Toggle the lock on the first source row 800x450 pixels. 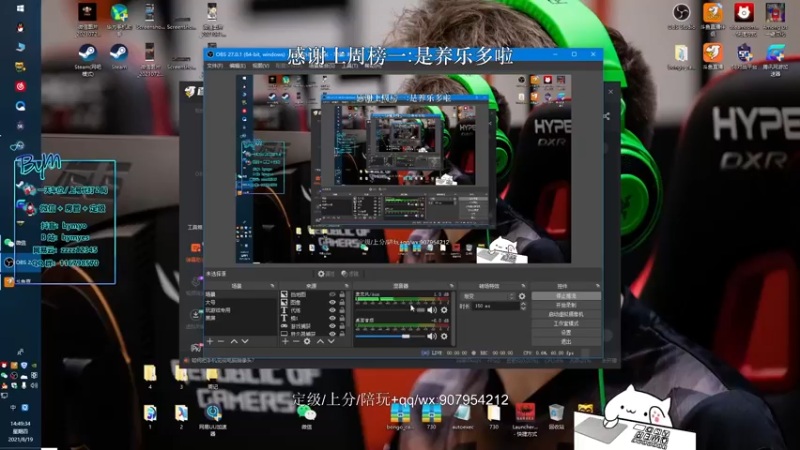pyautogui.click(x=342, y=294)
